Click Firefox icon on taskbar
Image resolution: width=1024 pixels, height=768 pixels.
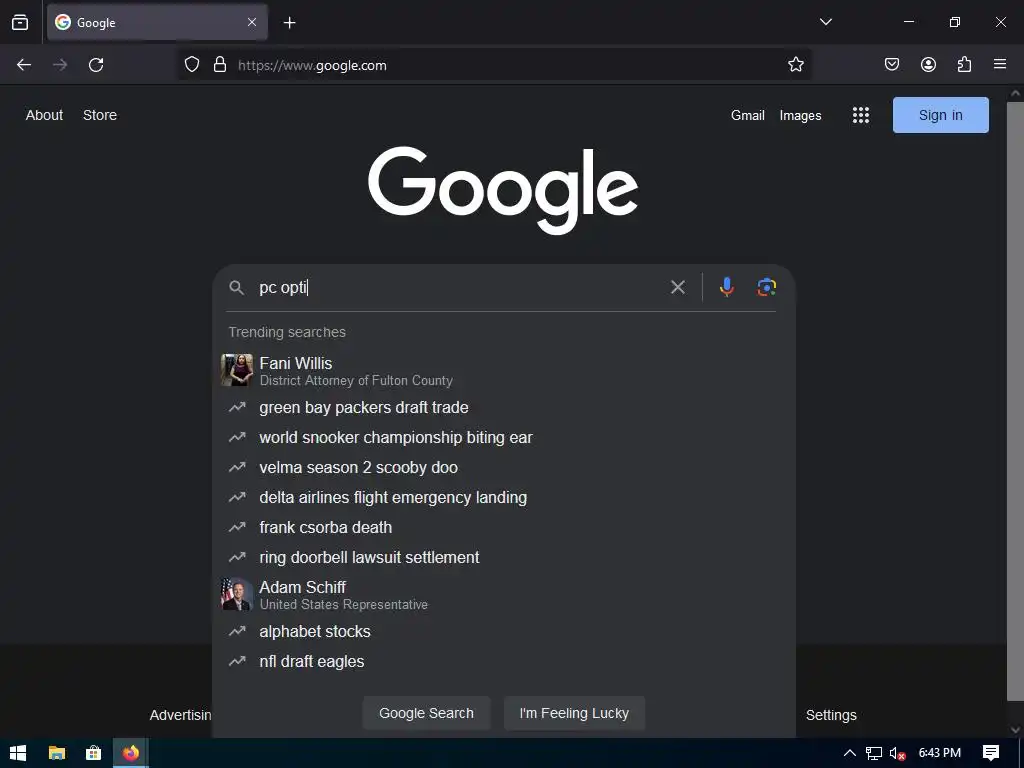131,753
